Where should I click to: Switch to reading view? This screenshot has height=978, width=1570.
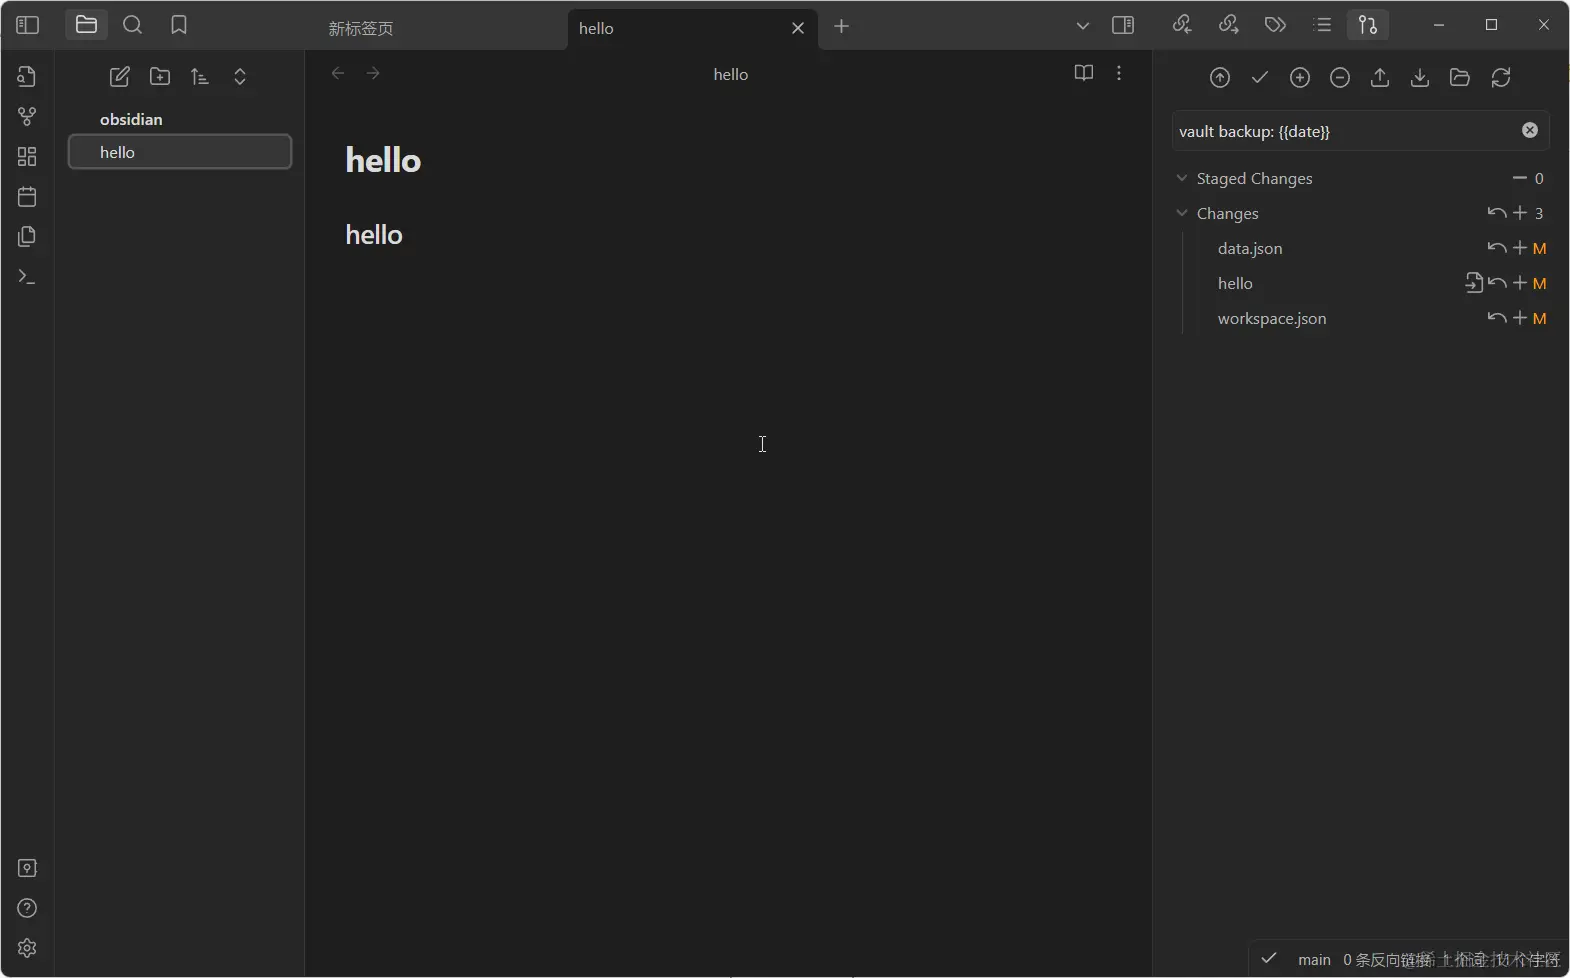pos(1084,73)
